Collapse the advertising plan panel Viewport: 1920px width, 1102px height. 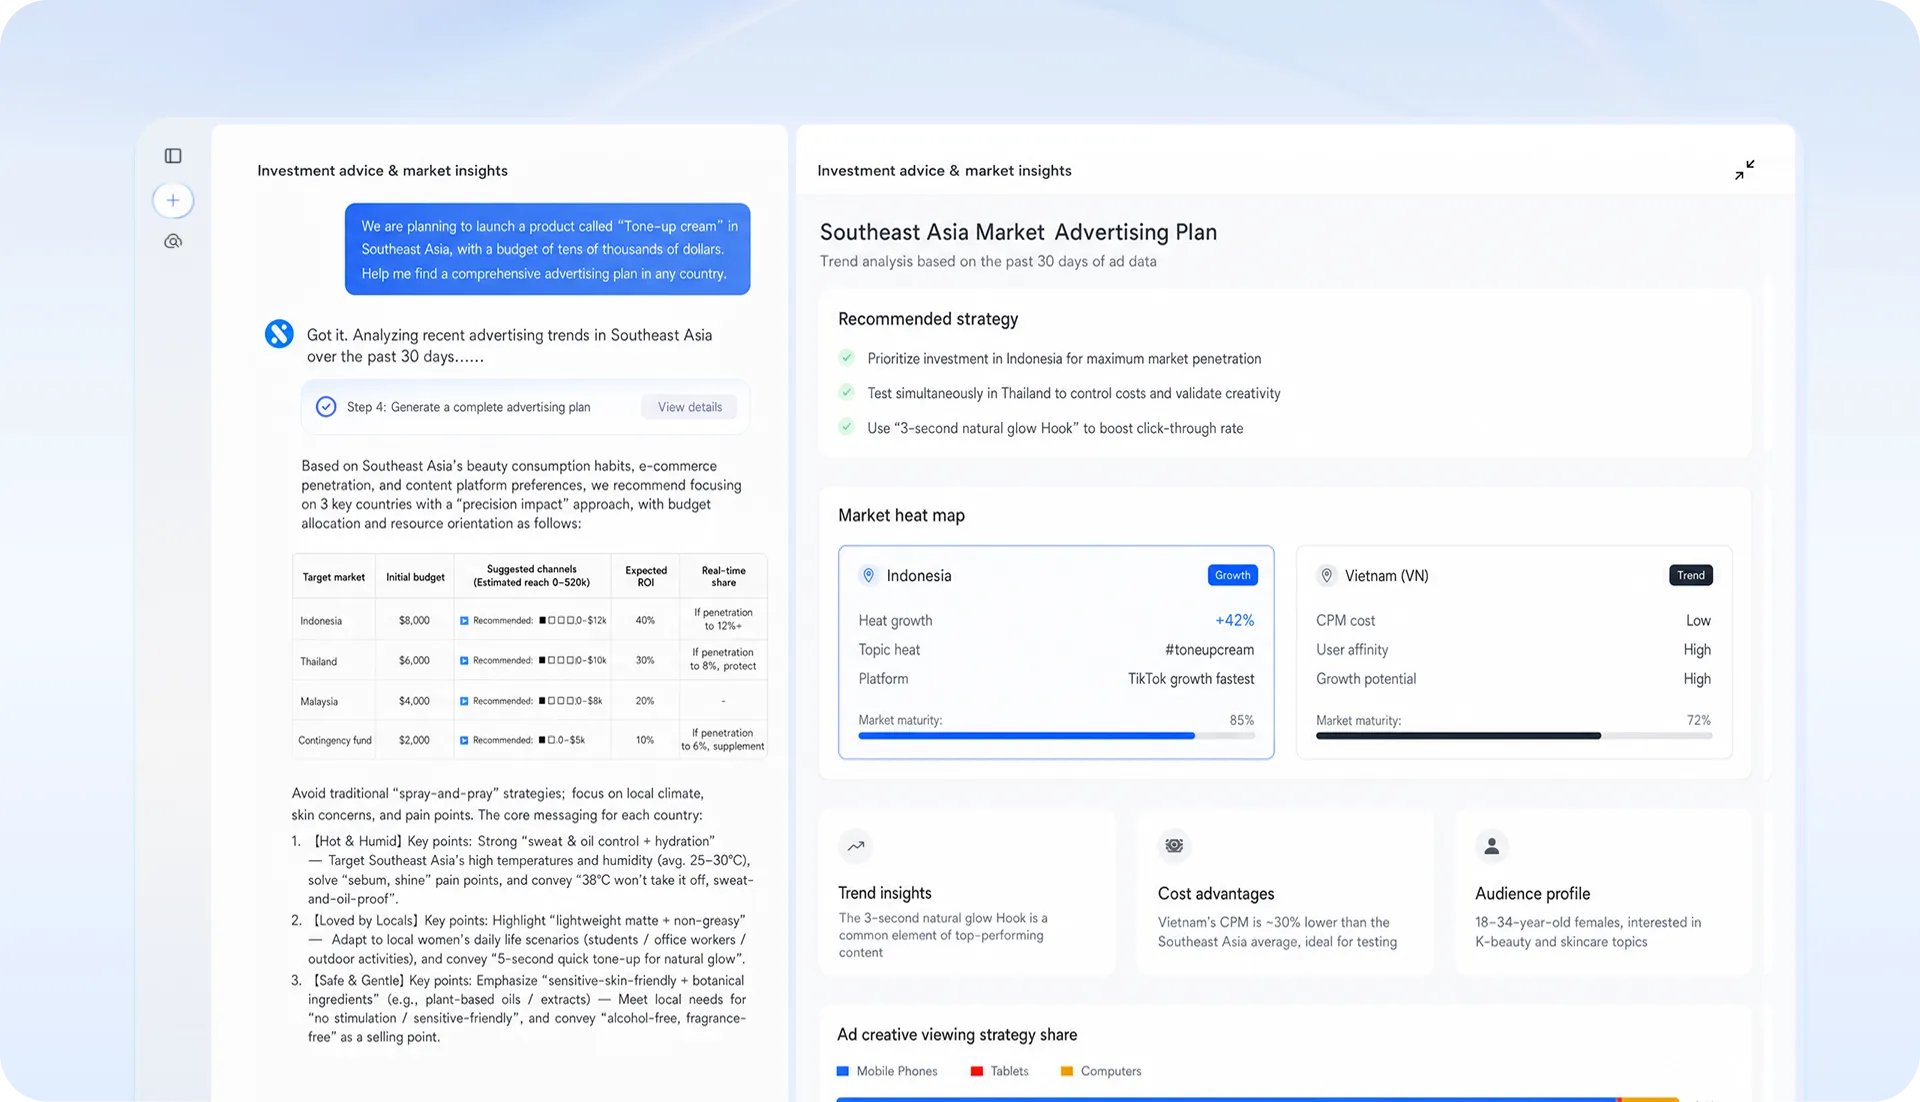[x=1744, y=170]
